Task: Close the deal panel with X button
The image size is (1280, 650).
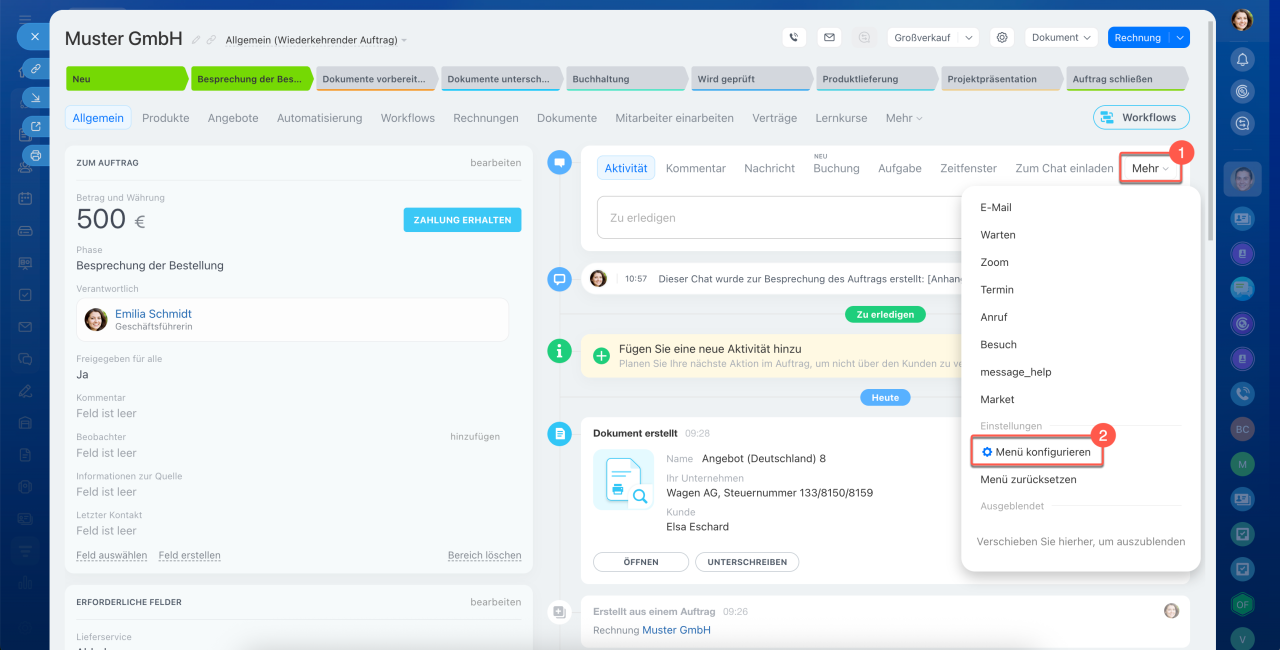Action: coord(34,36)
